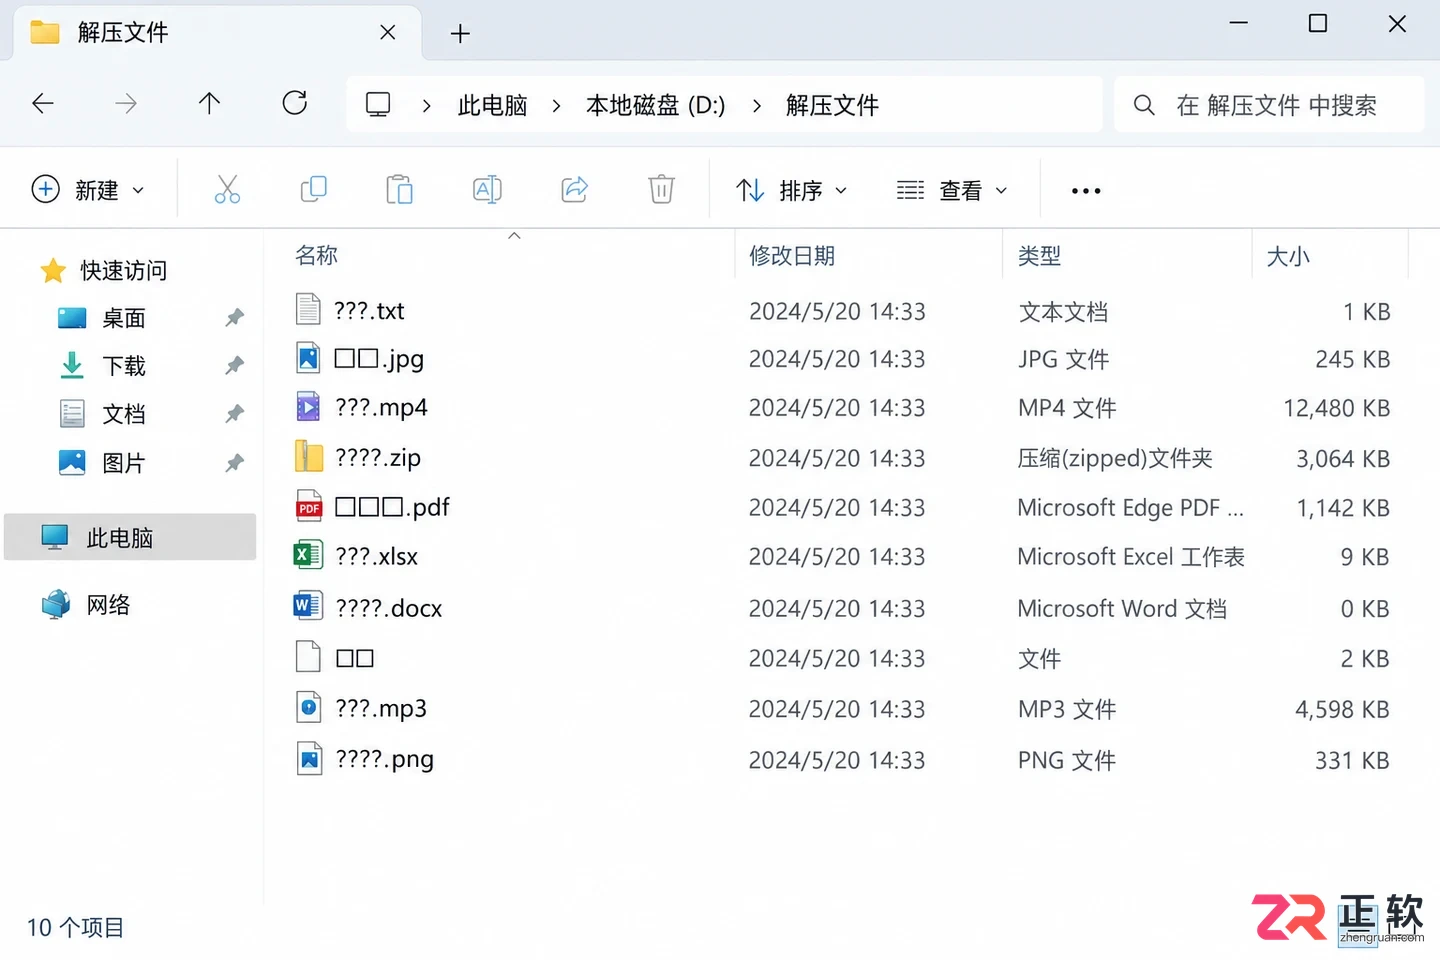The height and width of the screenshot is (960, 1440).
Task: Click the Rename icon in toolbar
Action: tap(487, 189)
